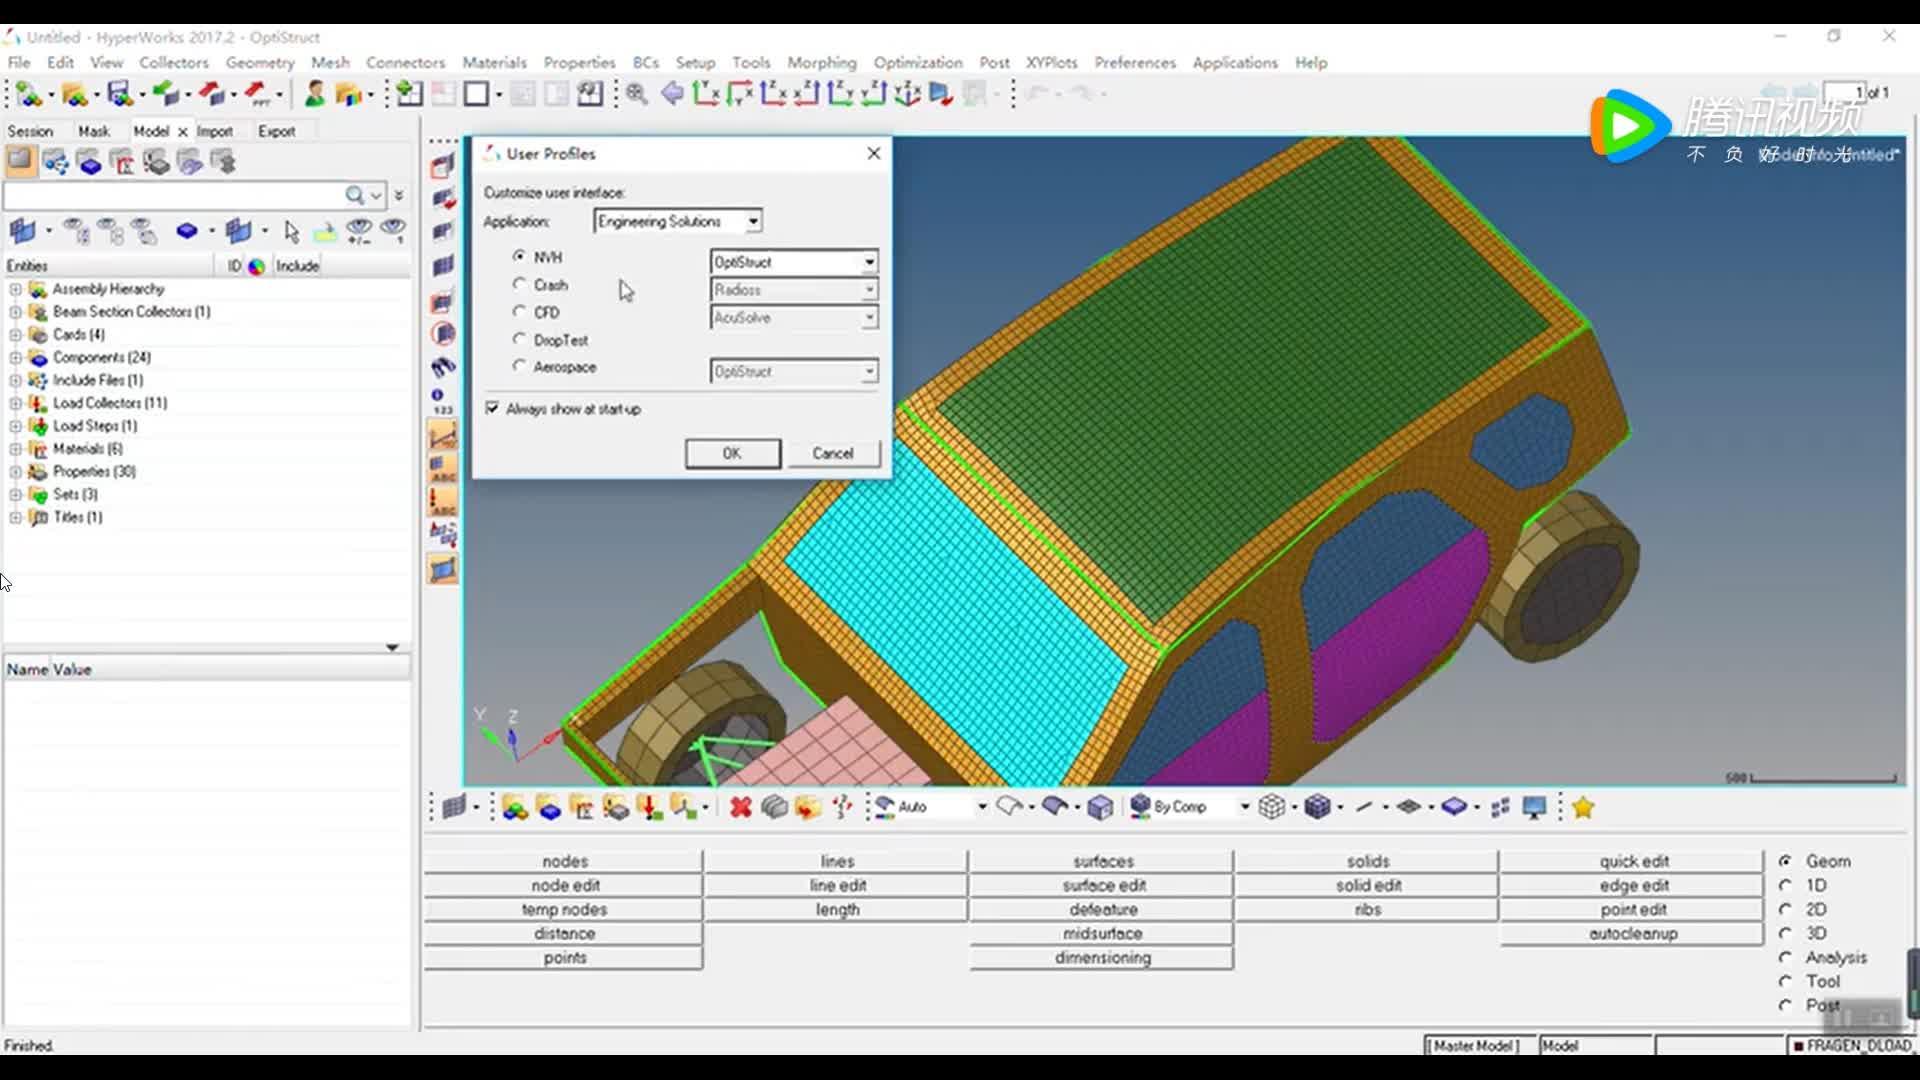This screenshot has width=1920, height=1080.
Task: Open the Application dropdown list
Action: [x=753, y=221]
